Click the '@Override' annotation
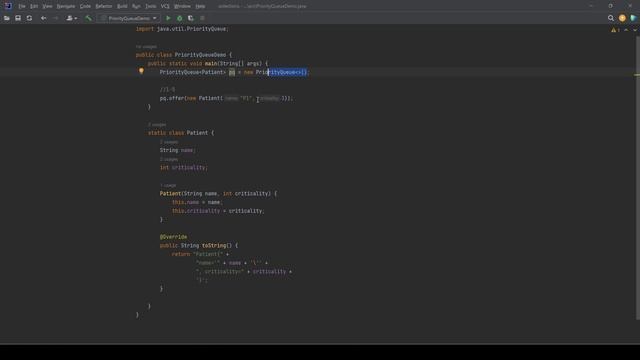640x360 pixels. click(173, 237)
